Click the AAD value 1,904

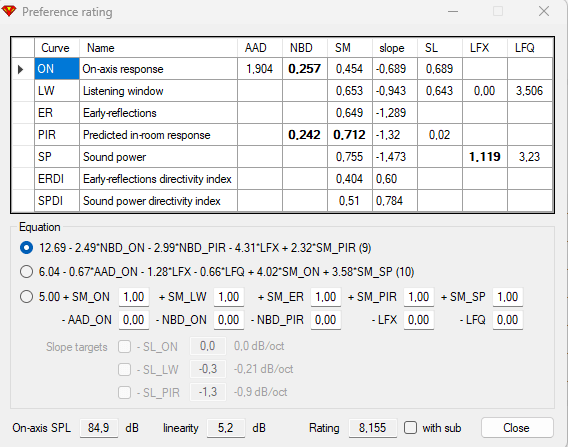pyautogui.click(x=260, y=69)
